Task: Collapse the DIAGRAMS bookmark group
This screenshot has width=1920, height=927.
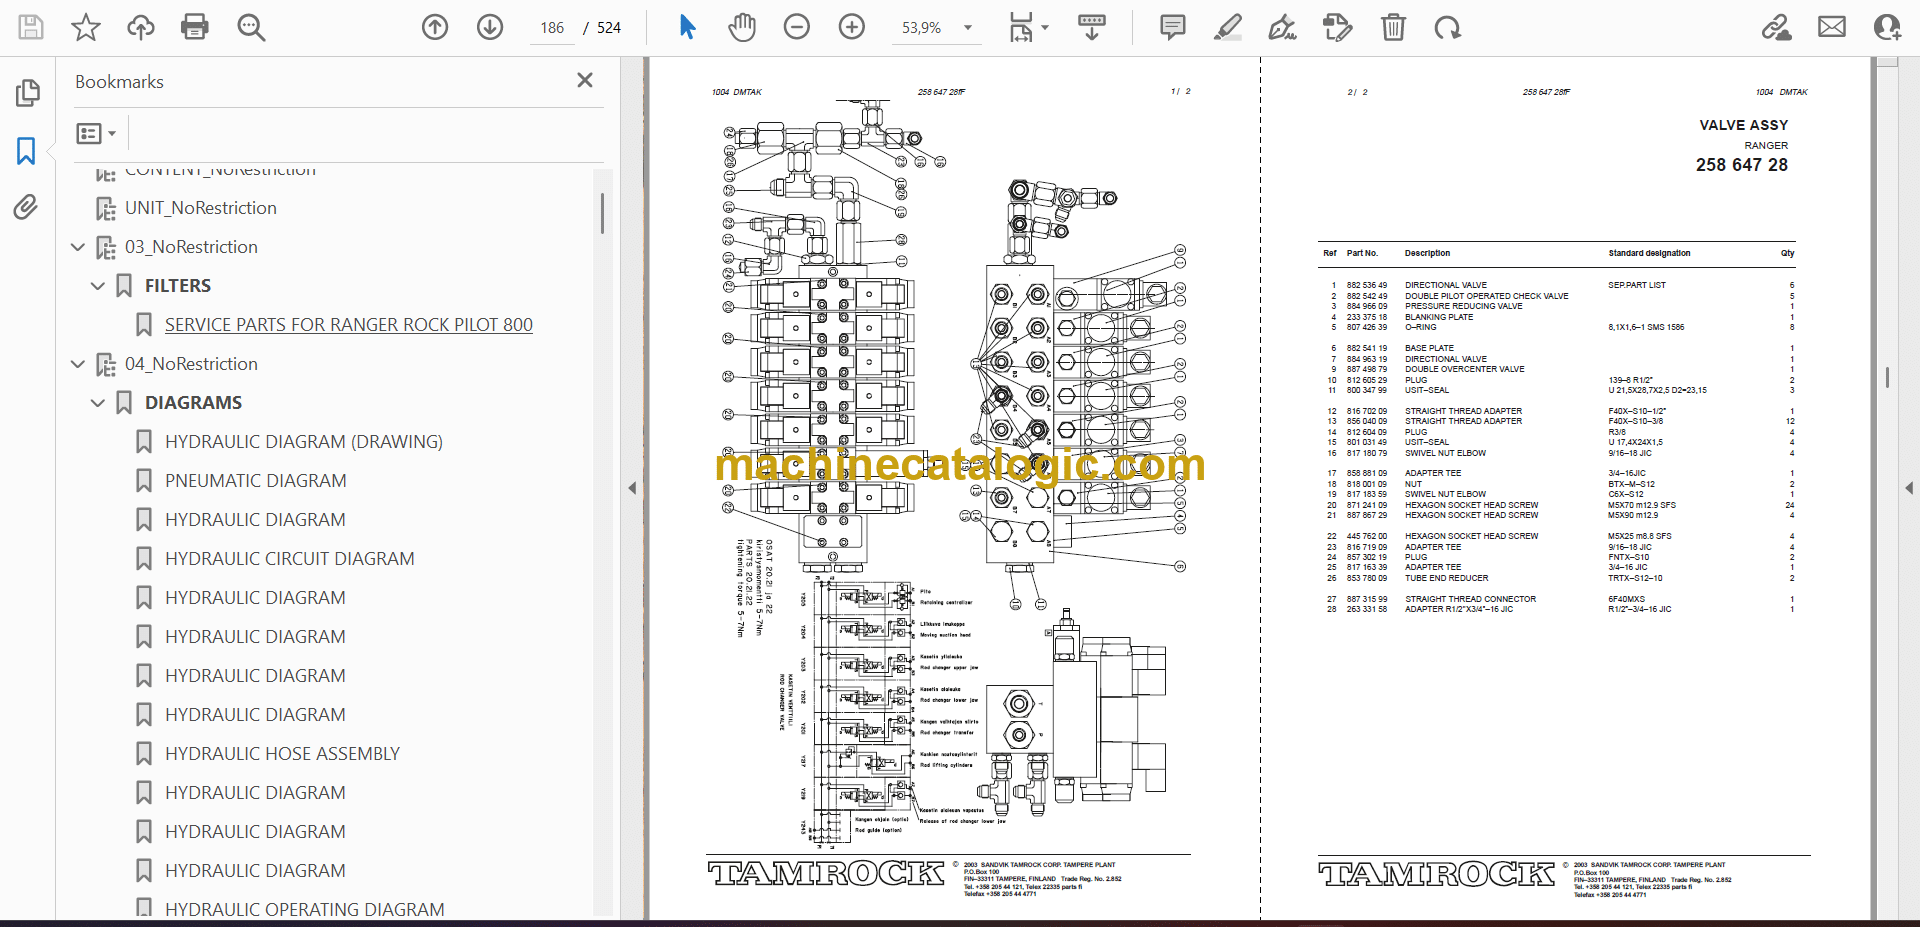Action: [x=98, y=403]
